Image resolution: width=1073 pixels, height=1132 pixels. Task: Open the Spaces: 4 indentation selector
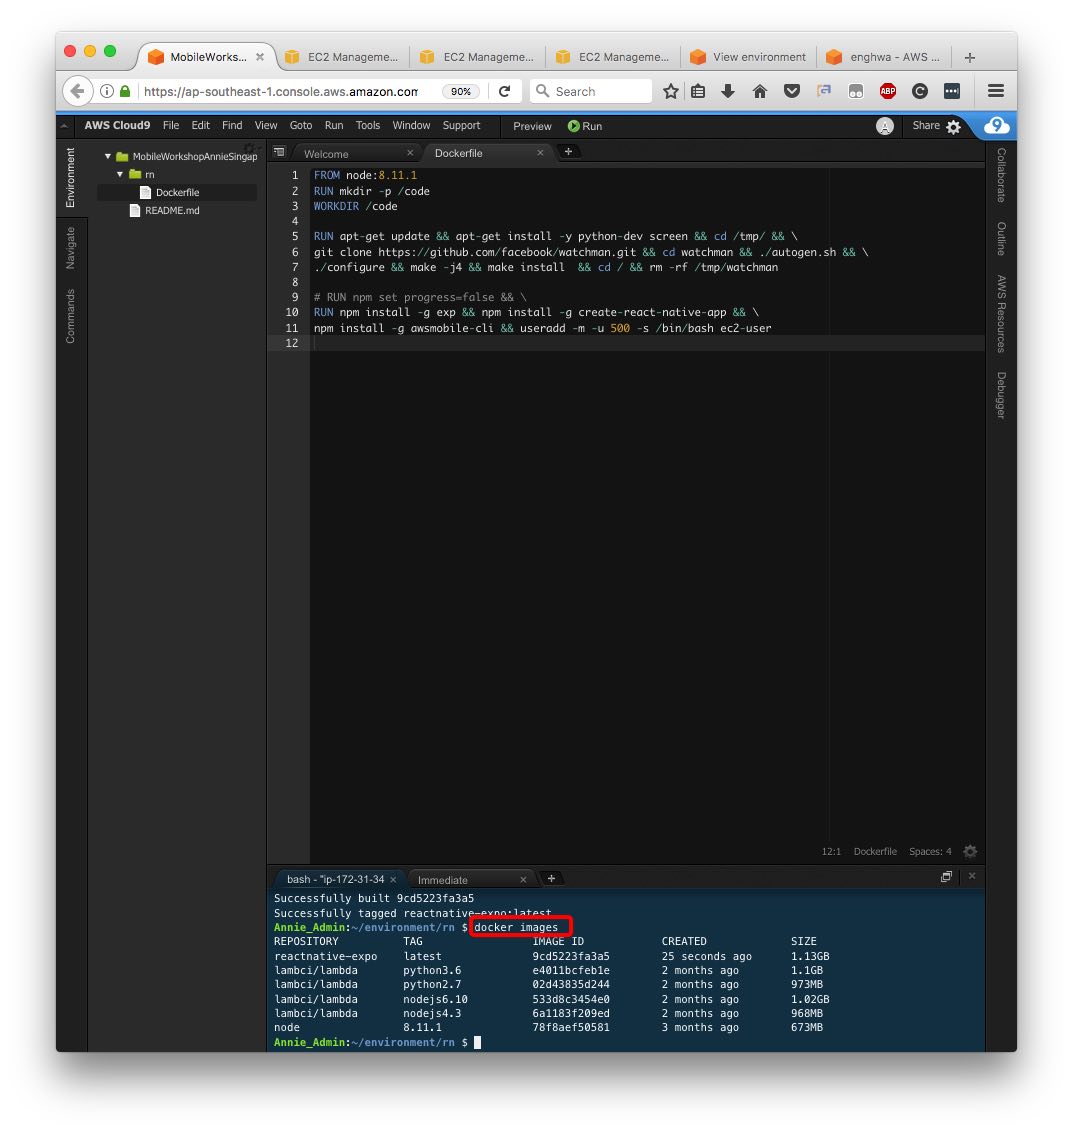pos(930,851)
